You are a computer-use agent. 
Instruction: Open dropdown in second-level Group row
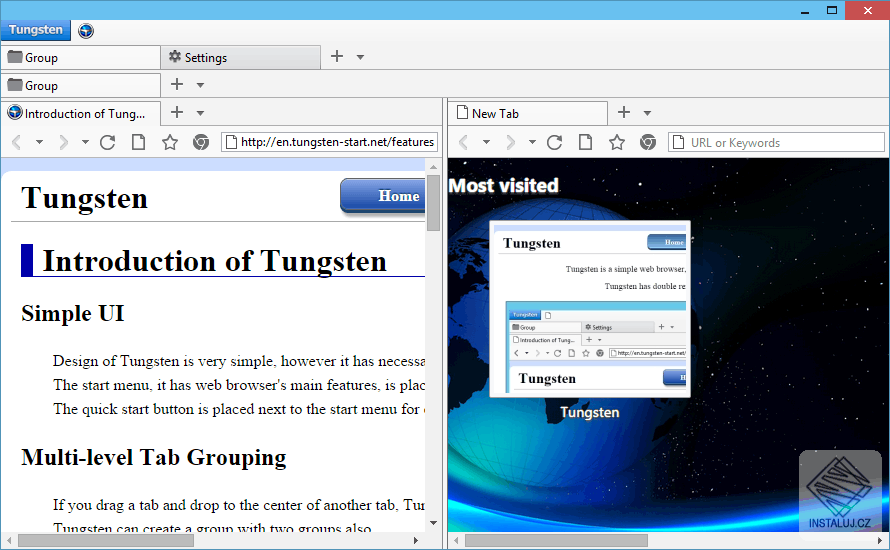tap(200, 85)
